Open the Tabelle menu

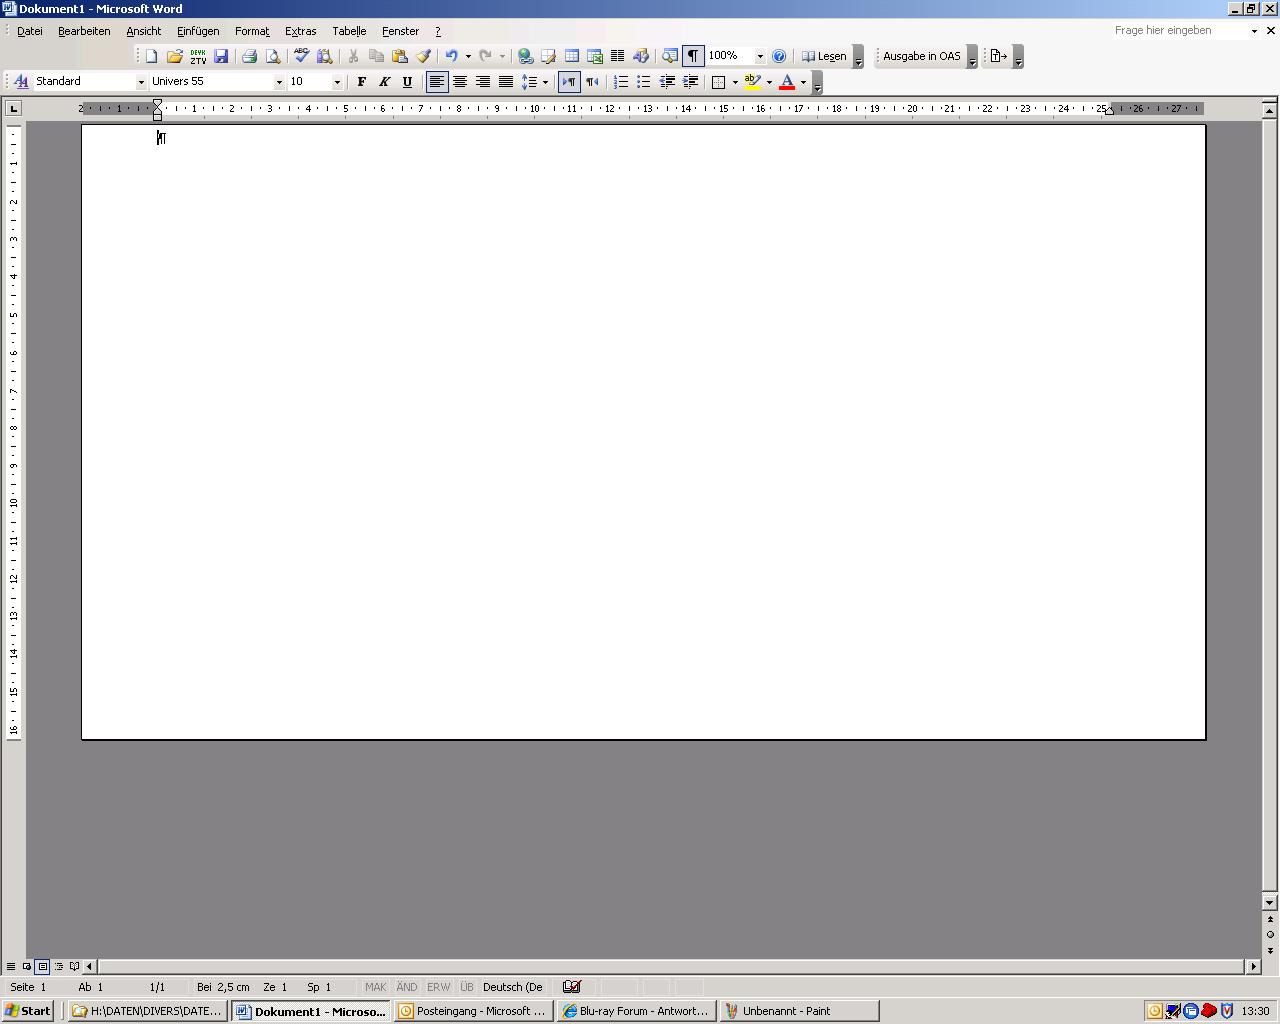click(x=349, y=31)
